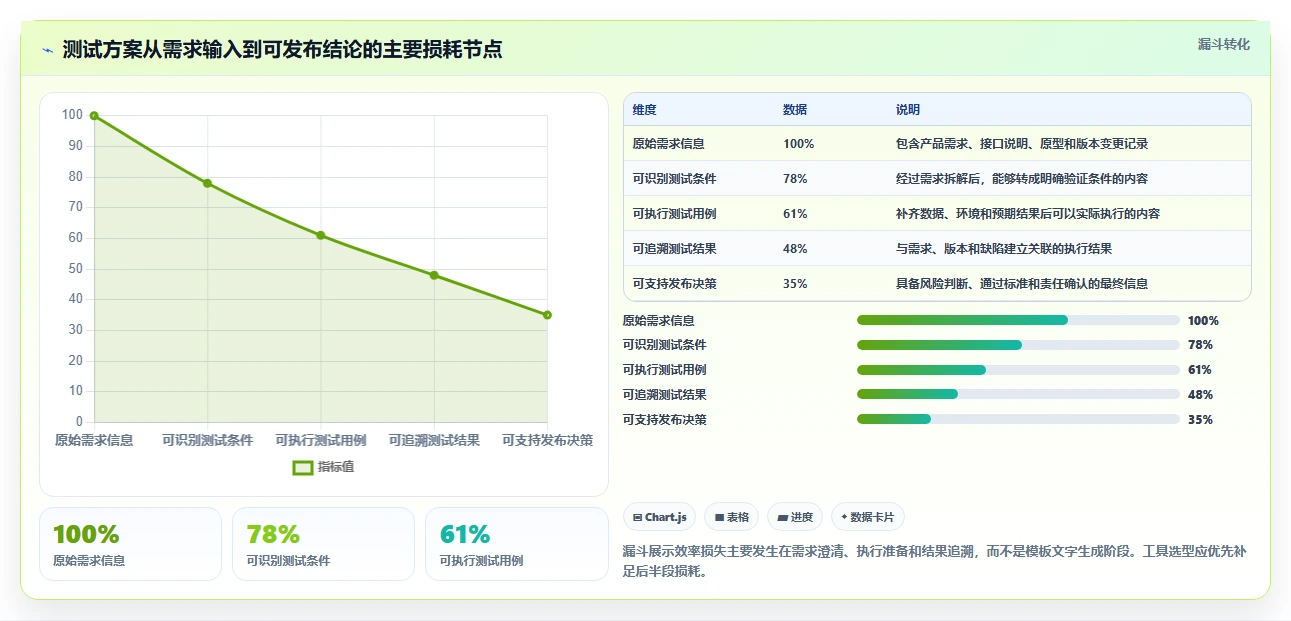The width and height of the screenshot is (1291, 621).
Task: Click the 可执行测试用例 progress bar
Action: (1018, 370)
